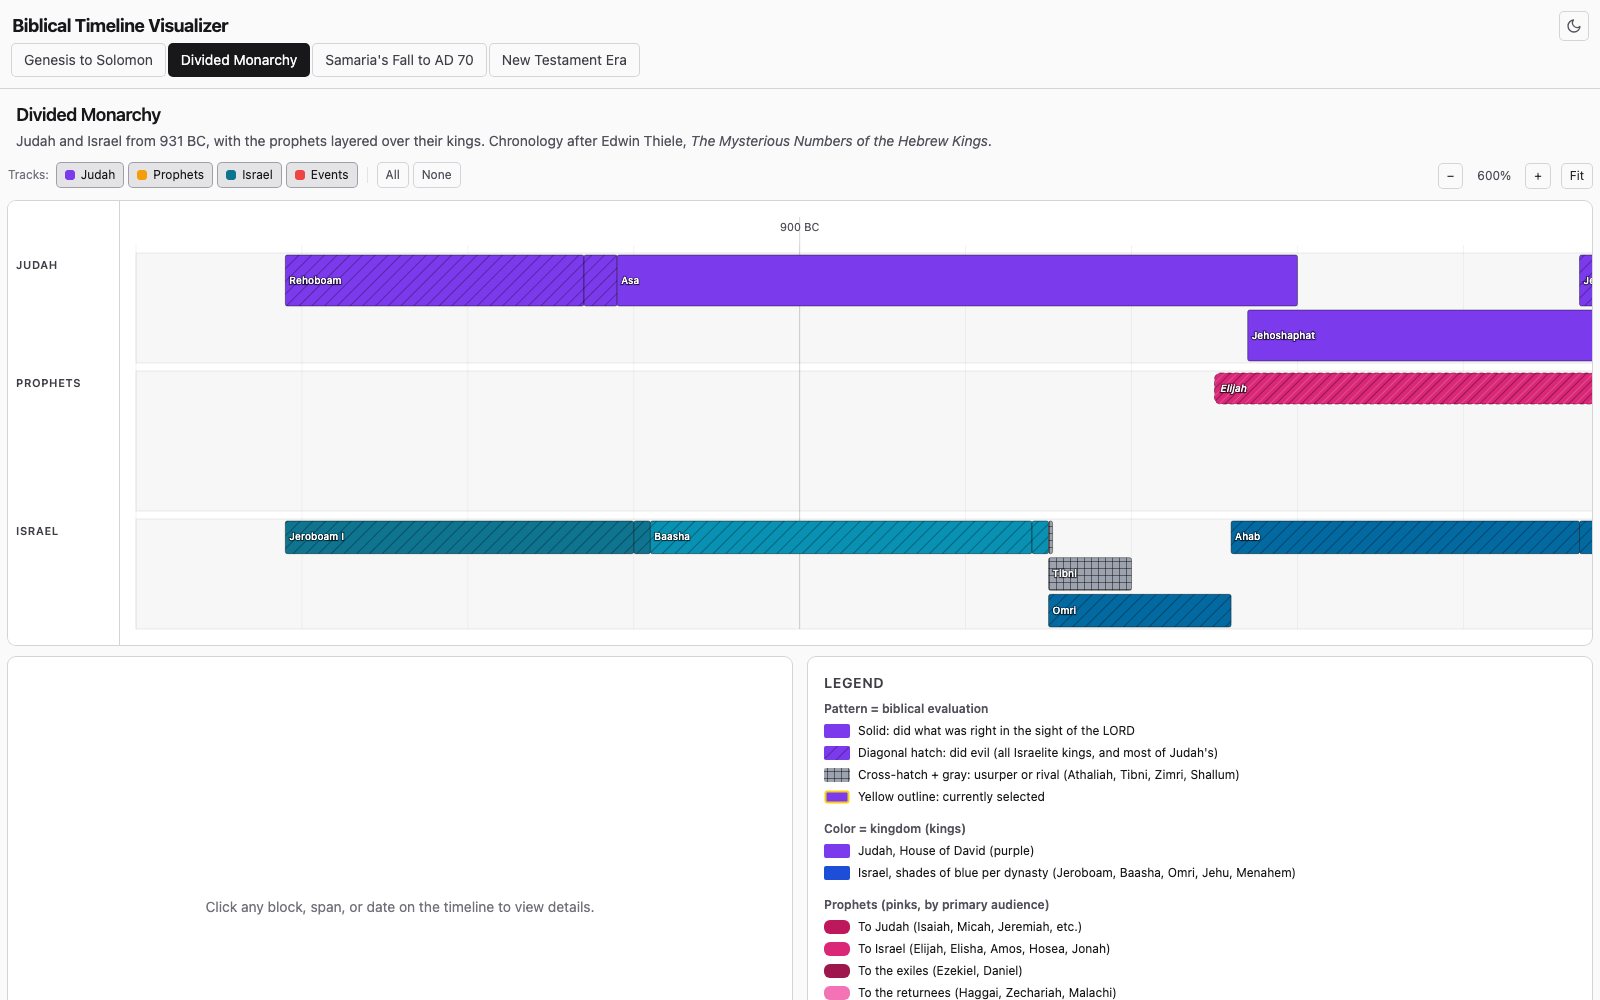This screenshot has width=1600, height=1000.
Task: Select the Jehoshaphat reign bar
Action: point(1419,335)
